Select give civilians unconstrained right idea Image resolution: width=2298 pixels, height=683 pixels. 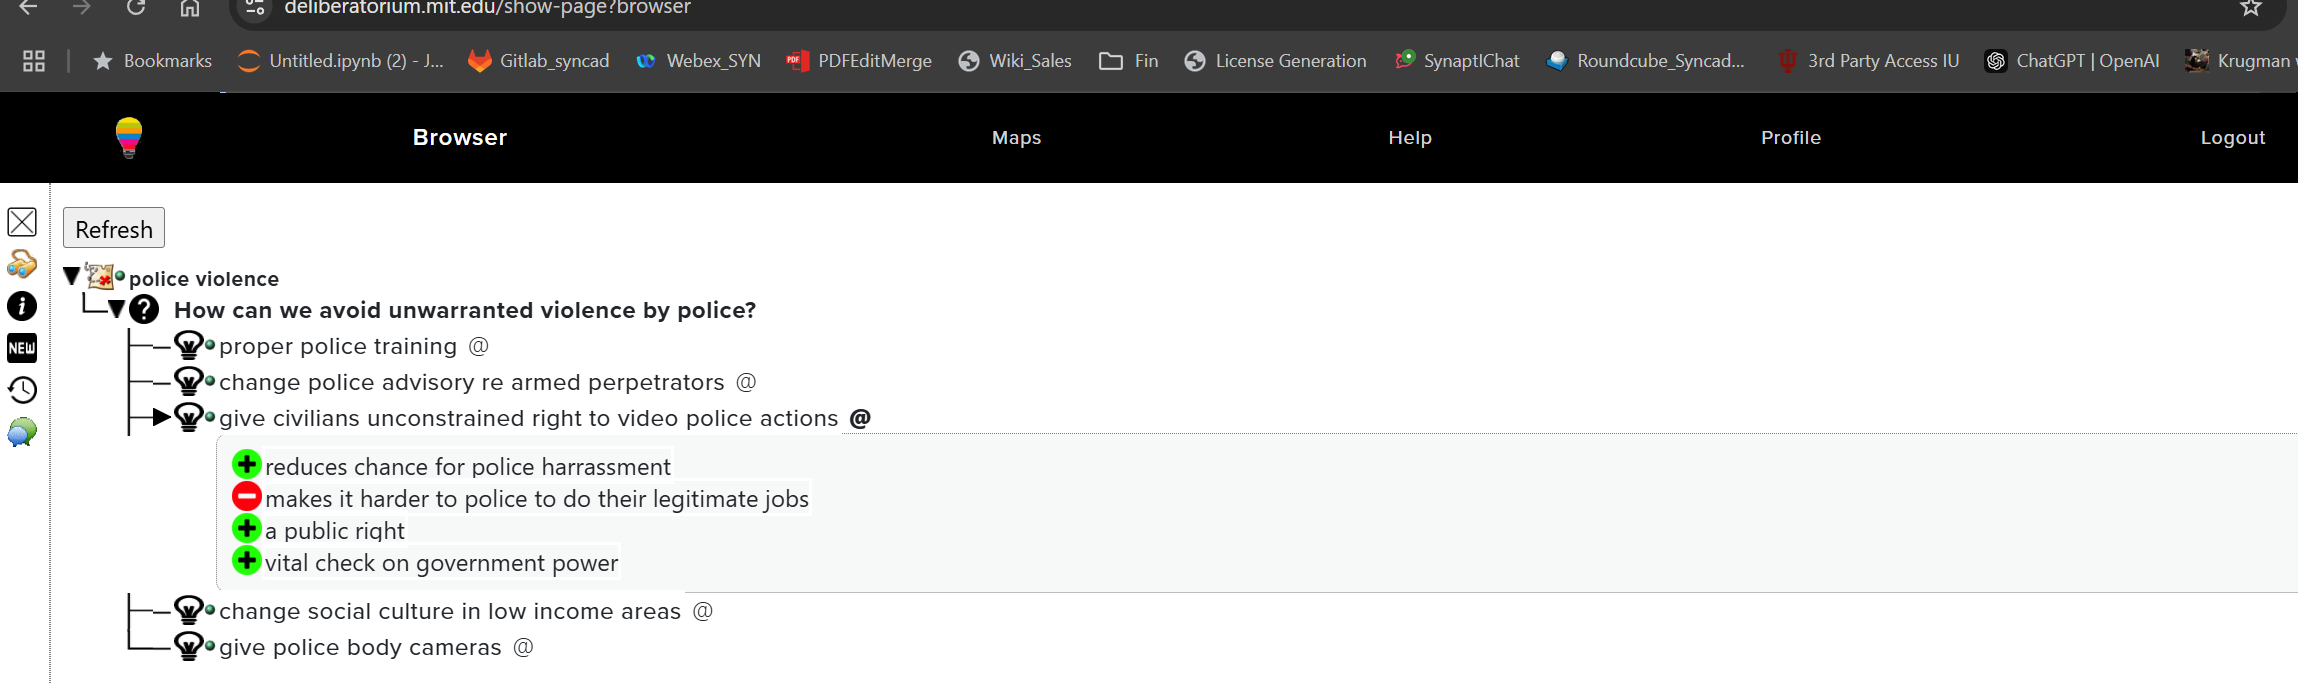point(529,418)
